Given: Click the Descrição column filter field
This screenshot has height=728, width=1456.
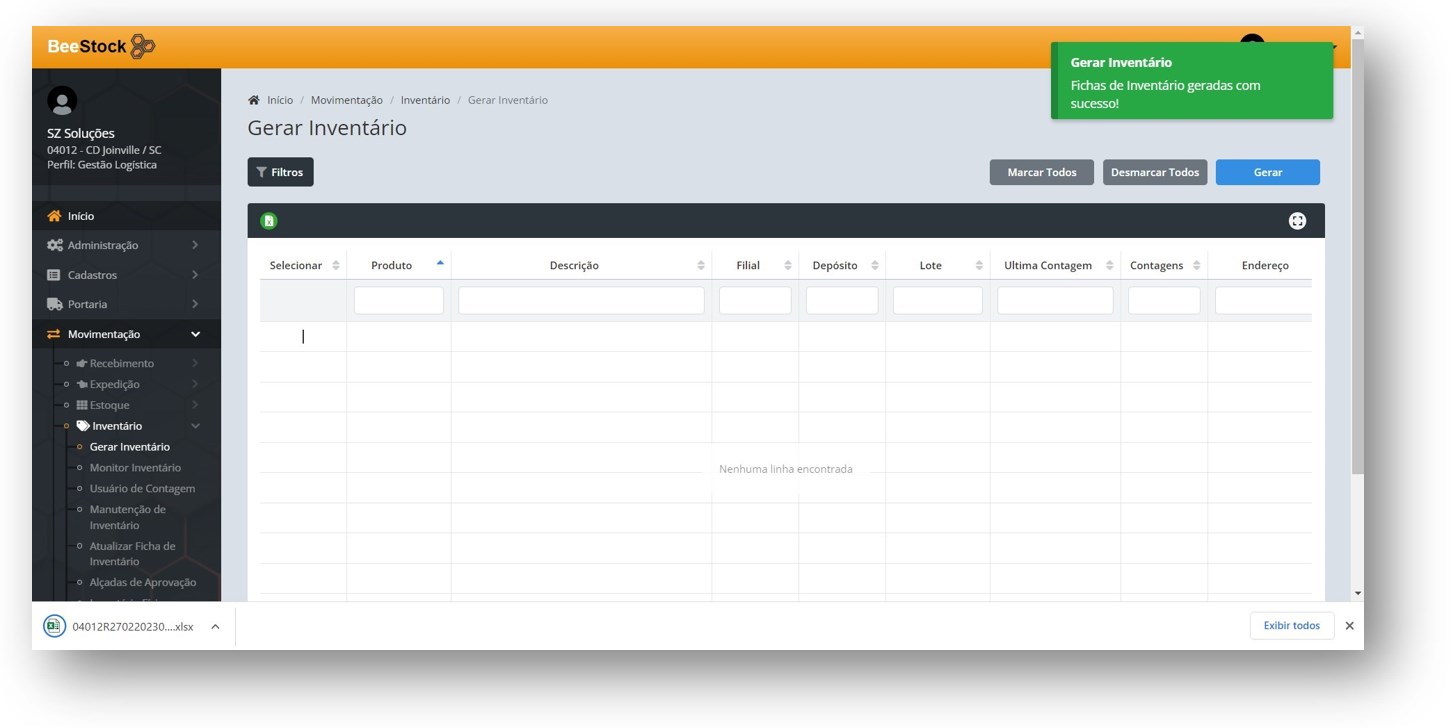Looking at the screenshot, I should click(x=580, y=300).
